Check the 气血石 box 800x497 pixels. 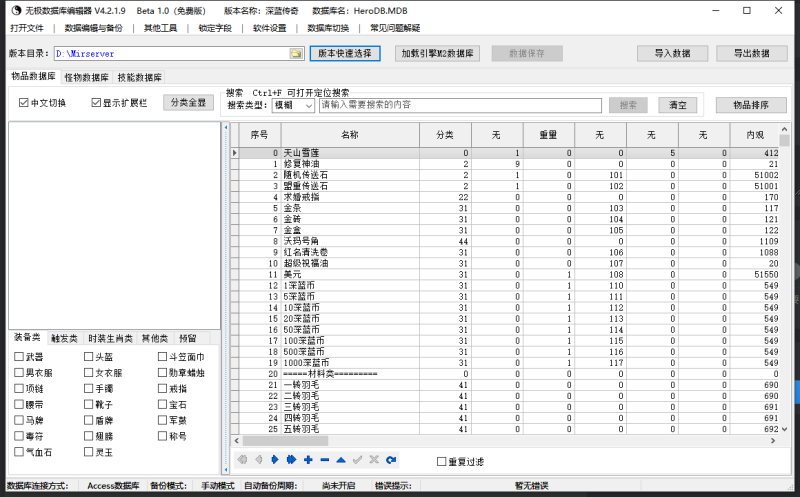point(19,452)
